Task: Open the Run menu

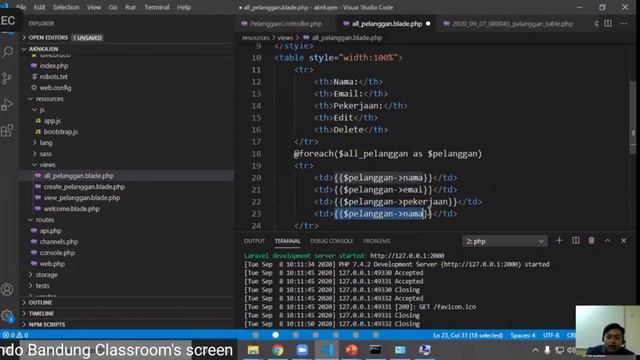Action: (x=131, y=7)
